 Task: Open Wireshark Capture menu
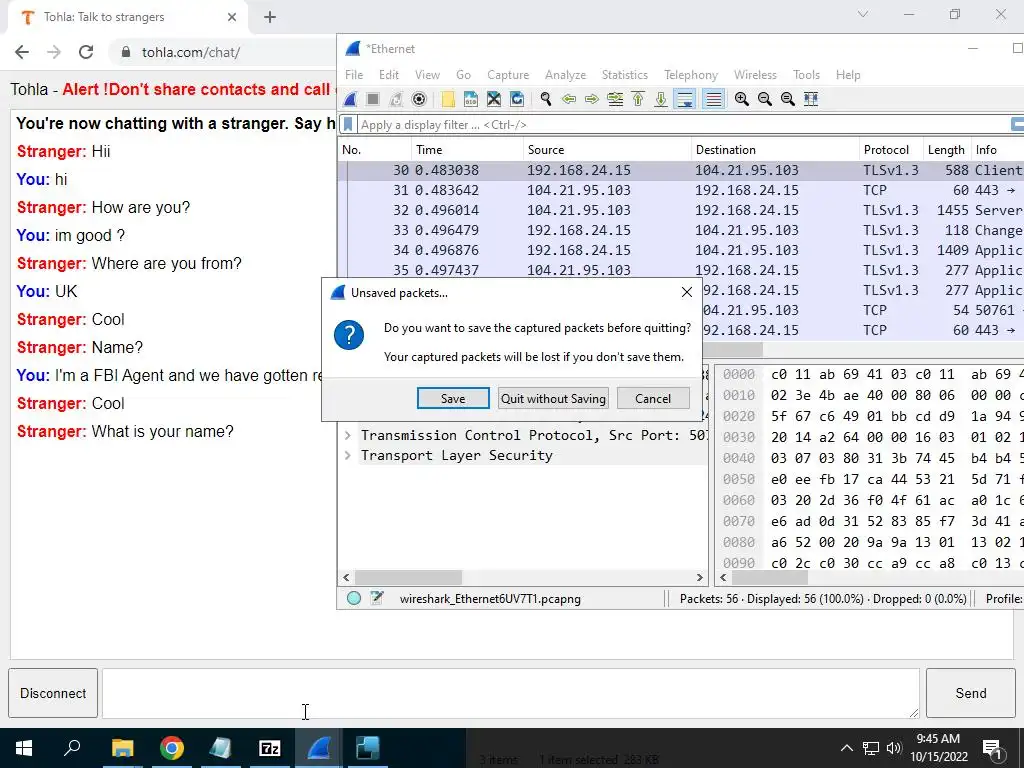pyautogui.click(x=508, y=75)
